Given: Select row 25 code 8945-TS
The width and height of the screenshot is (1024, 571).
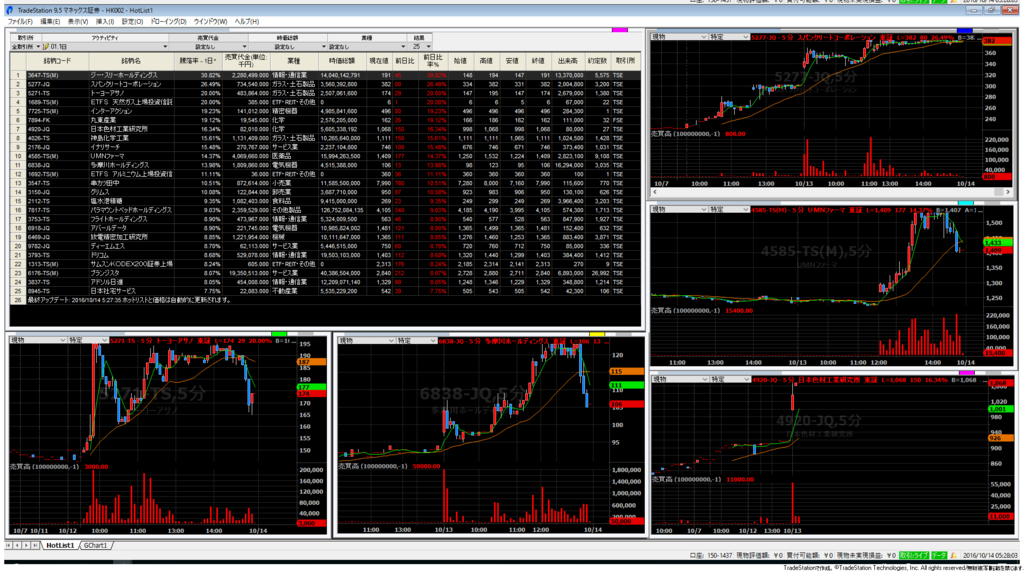Looking at the screenshot, I should tap(39, 291).
